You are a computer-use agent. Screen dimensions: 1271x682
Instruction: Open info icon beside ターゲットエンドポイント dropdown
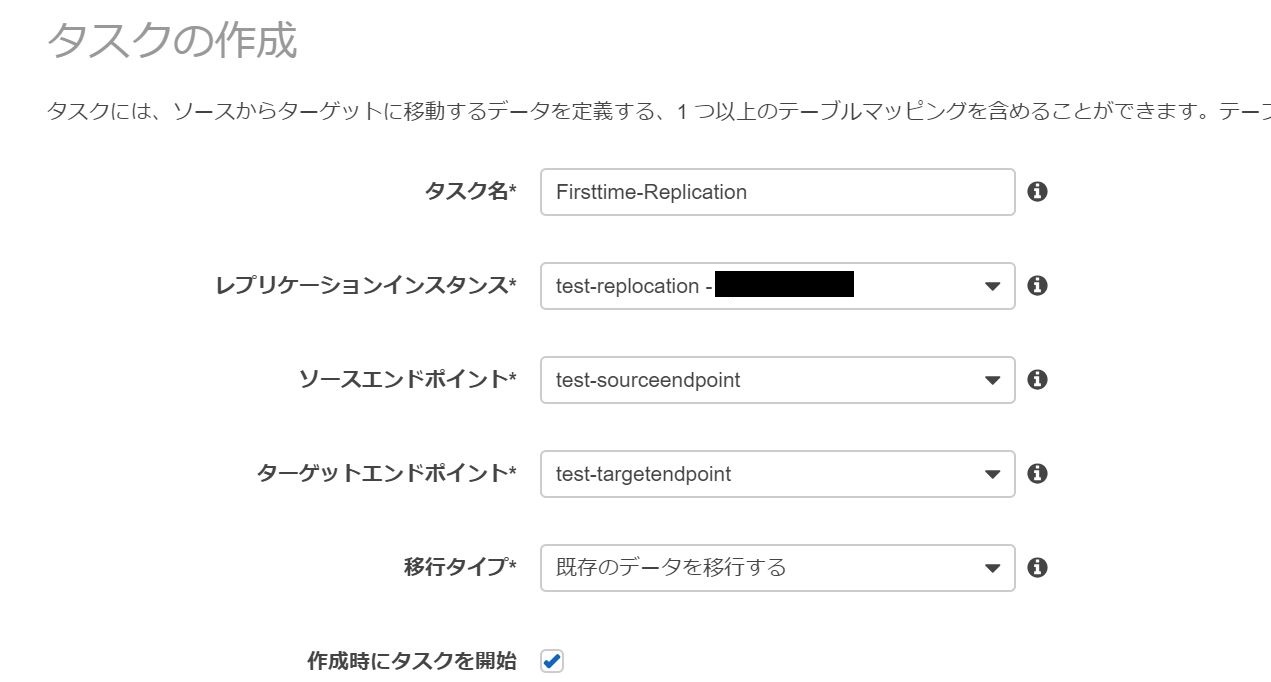pyautogui.click(x=1037, y=473)
